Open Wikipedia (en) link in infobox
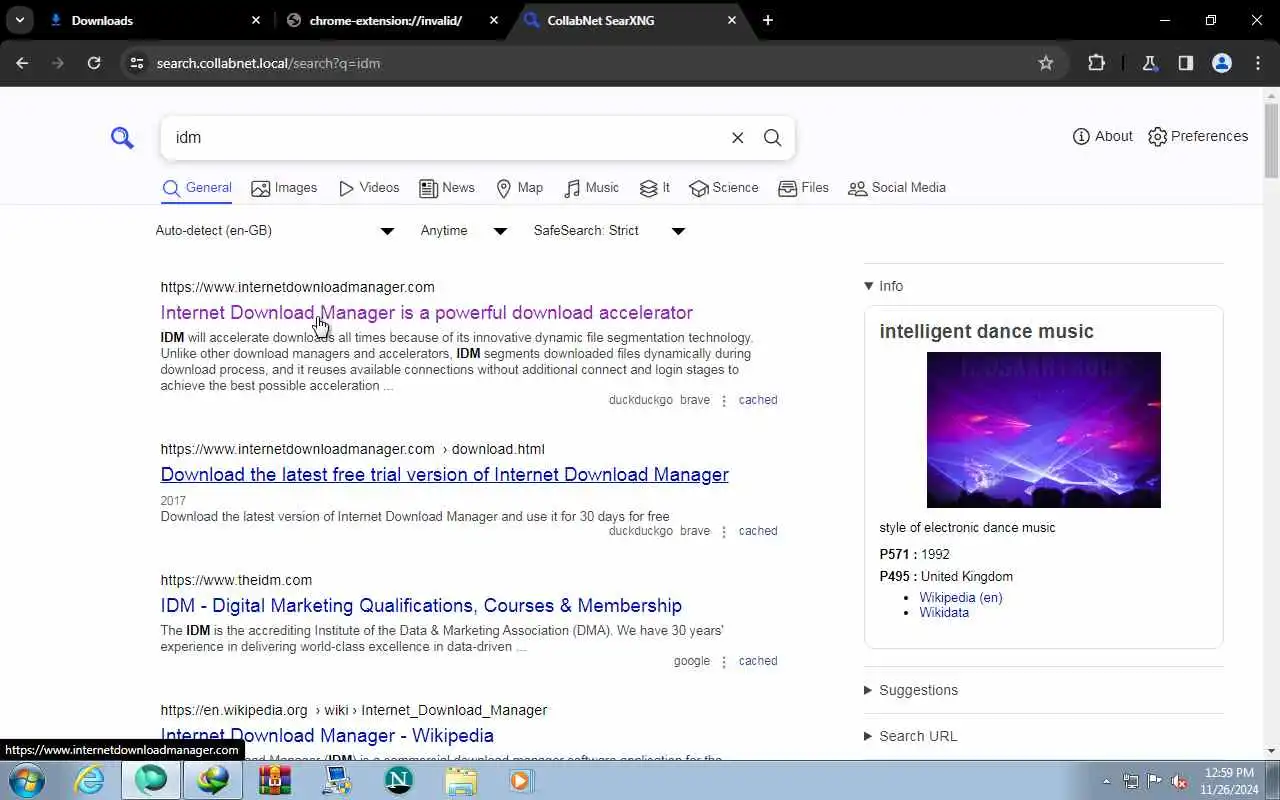 [961, 598]
